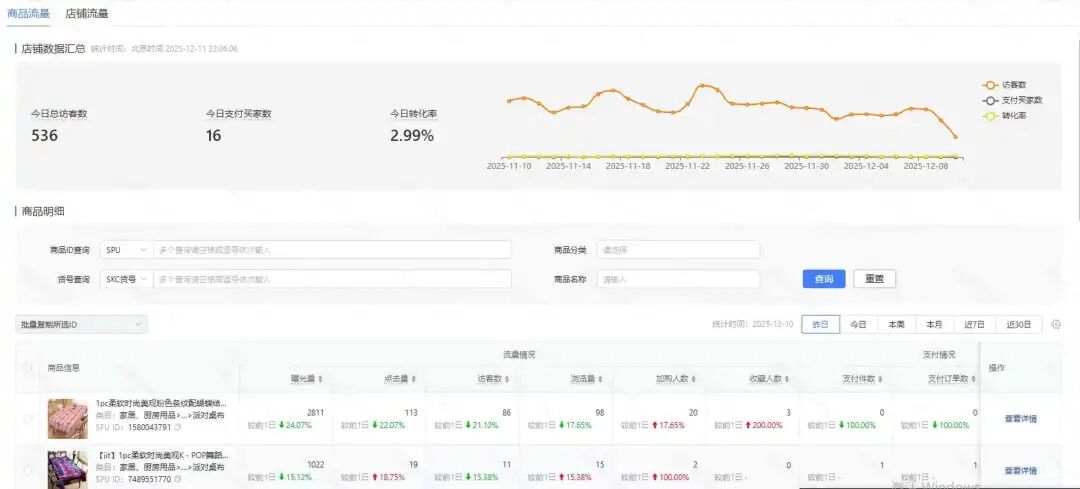1080x489 pixels.
Task: Select the 近7日 time range tab
Action: 974,324
